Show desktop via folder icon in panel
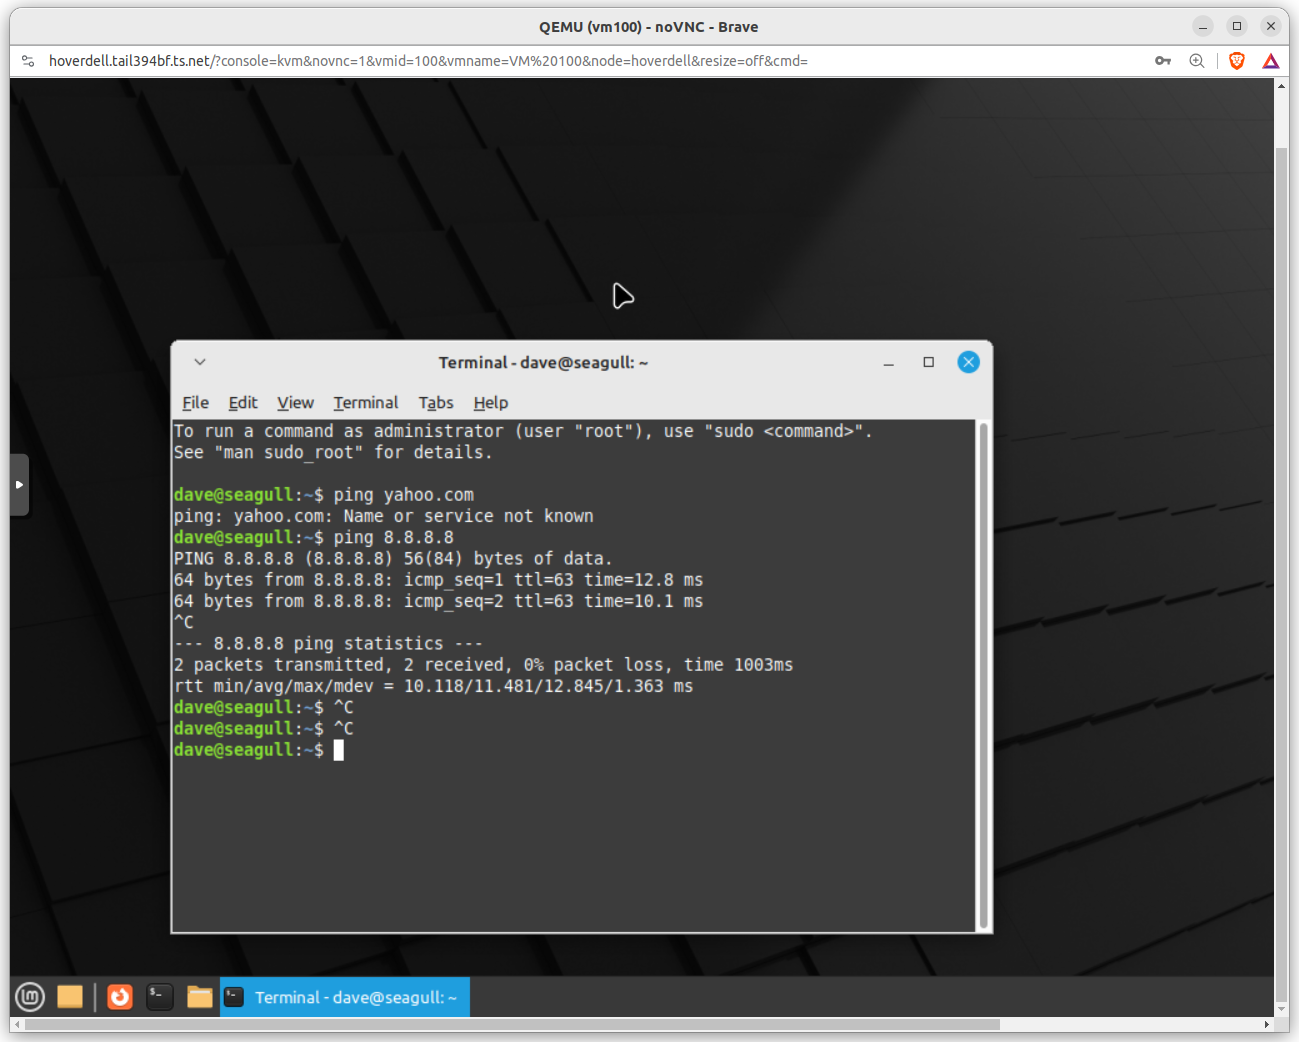Viewport: 1299px width, 1042px height. (70, 997)
